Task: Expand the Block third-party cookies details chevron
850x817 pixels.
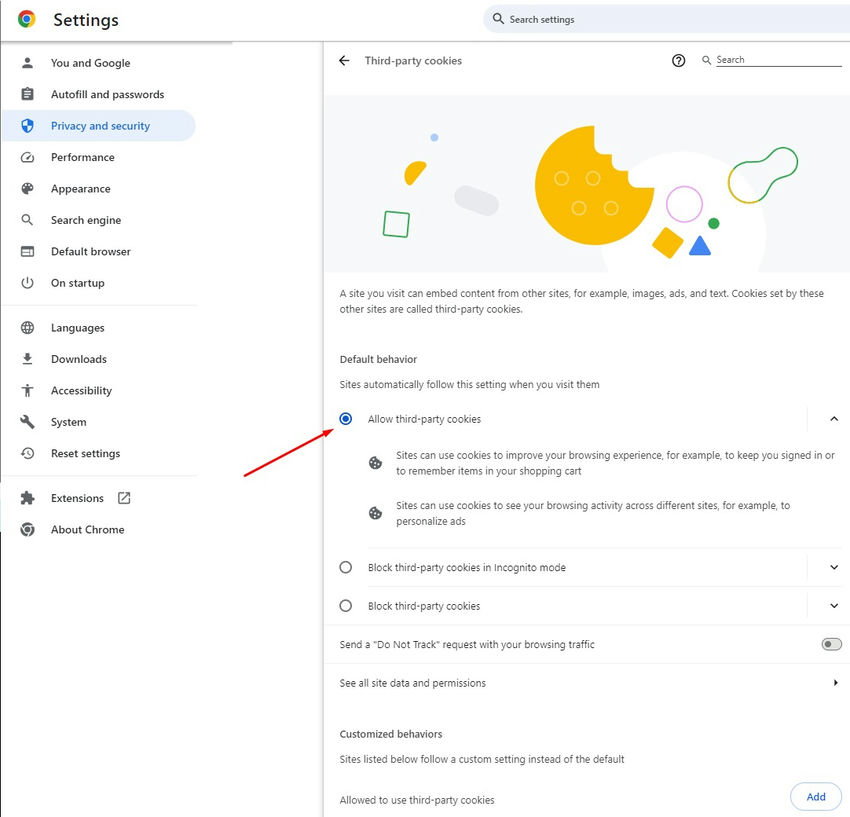Action: point(834,606)
